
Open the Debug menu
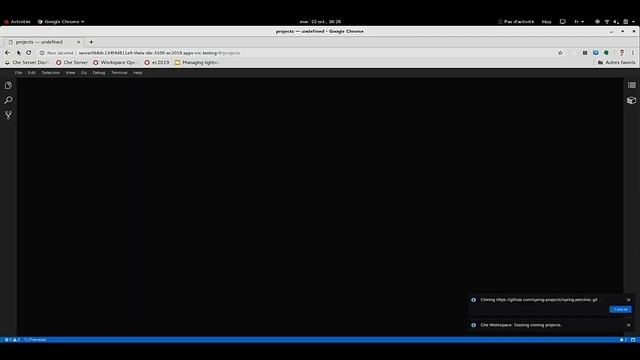[99, 73]
